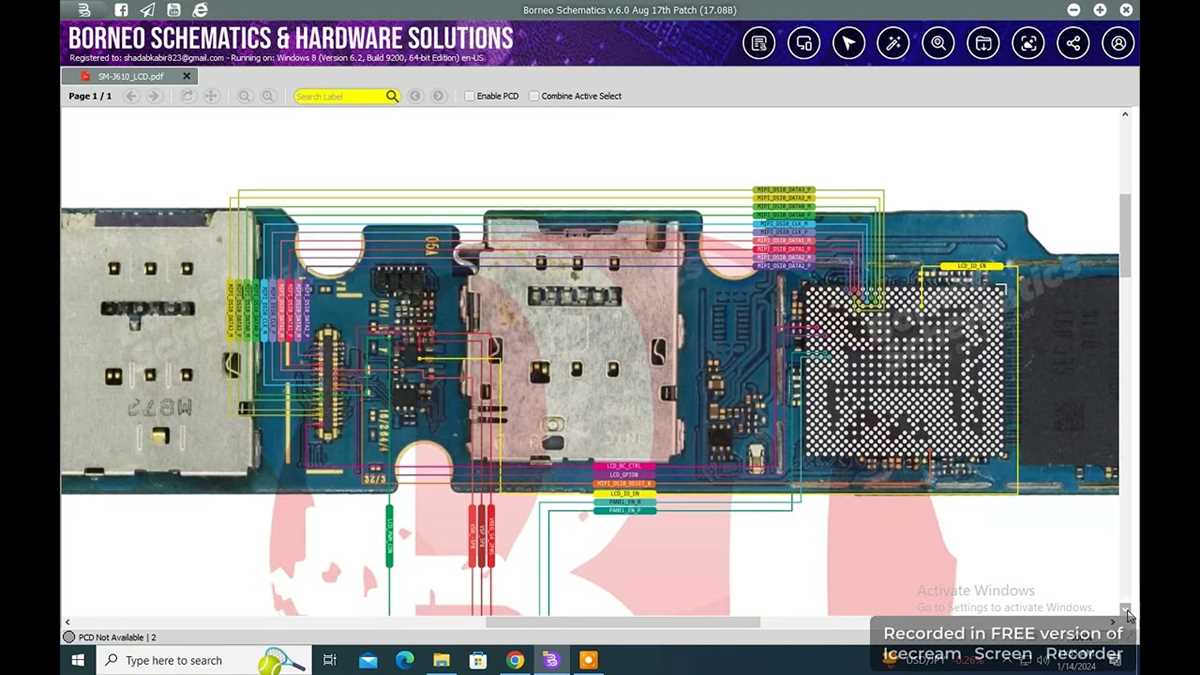The width and height of the screenshot is (1200, 675).
Task: Select the blue MIPI_DSI0_CLK_N label
Action: click(x=784, y=223)
